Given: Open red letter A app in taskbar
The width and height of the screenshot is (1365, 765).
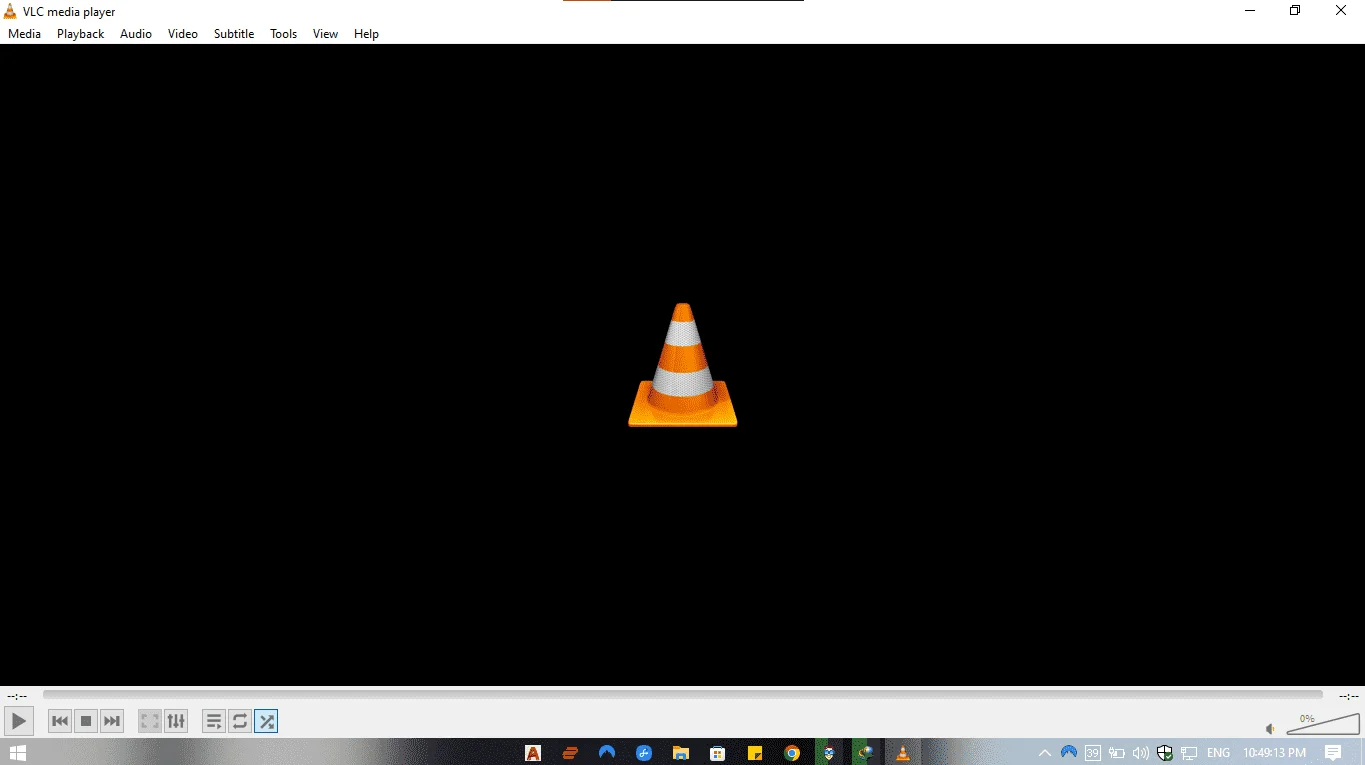Looking at the screenshot, I should click(533, 753).
